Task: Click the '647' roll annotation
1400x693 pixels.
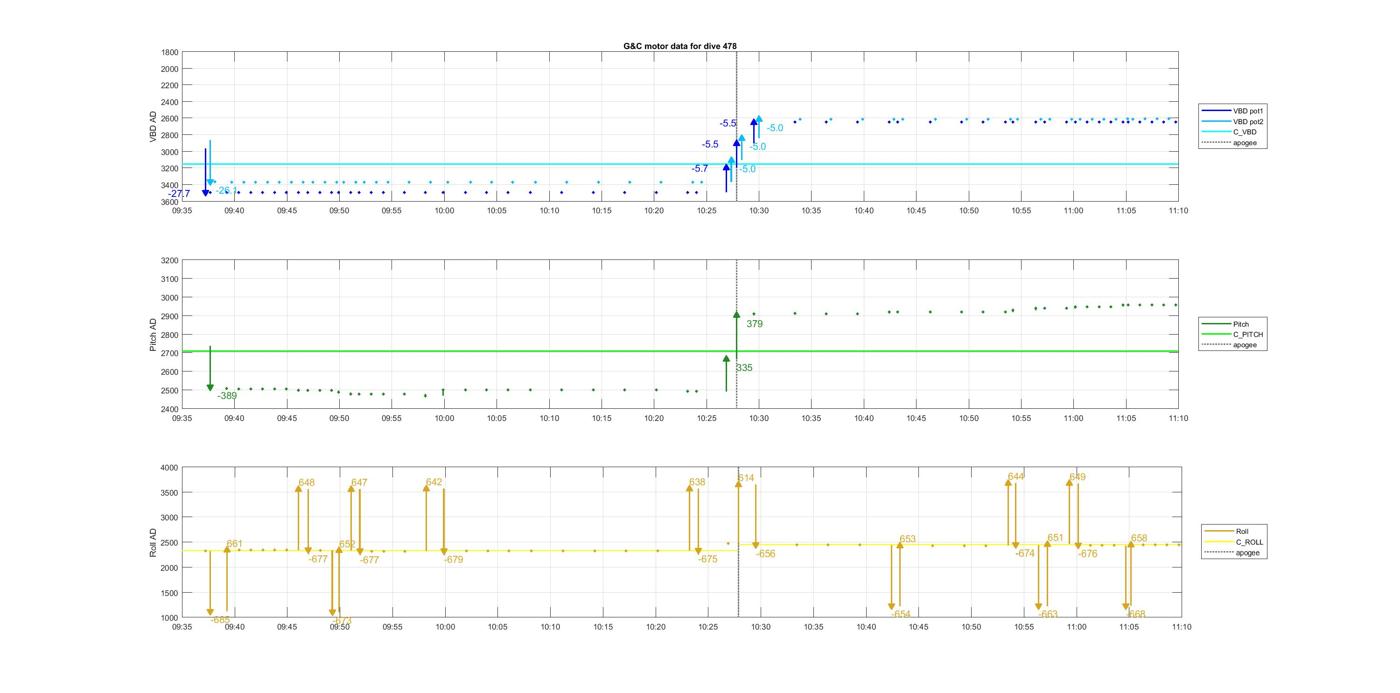Action: coord(359,483)
